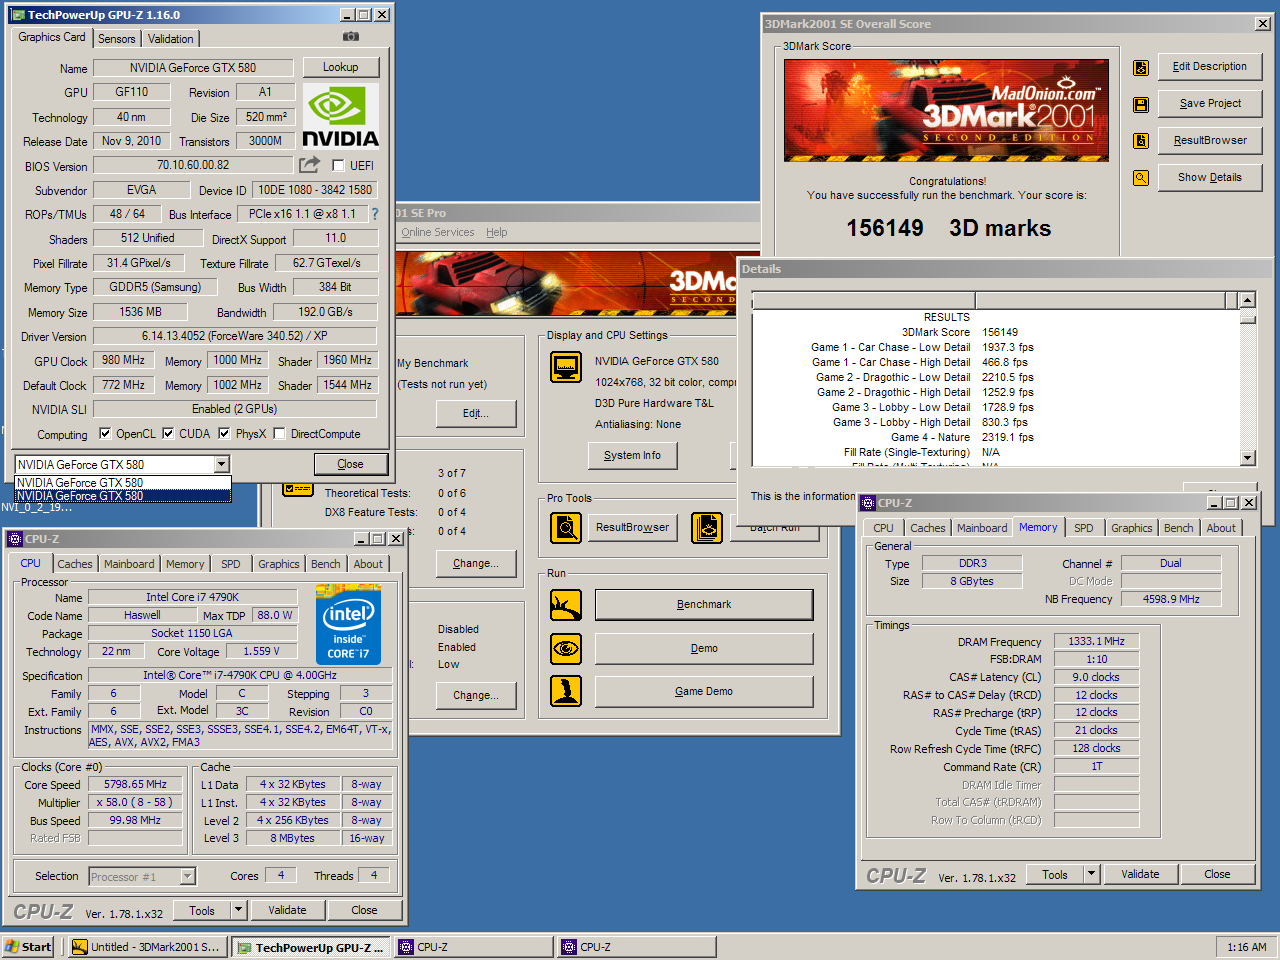Click the DRAM Frequency value field

pos(1096,642)
